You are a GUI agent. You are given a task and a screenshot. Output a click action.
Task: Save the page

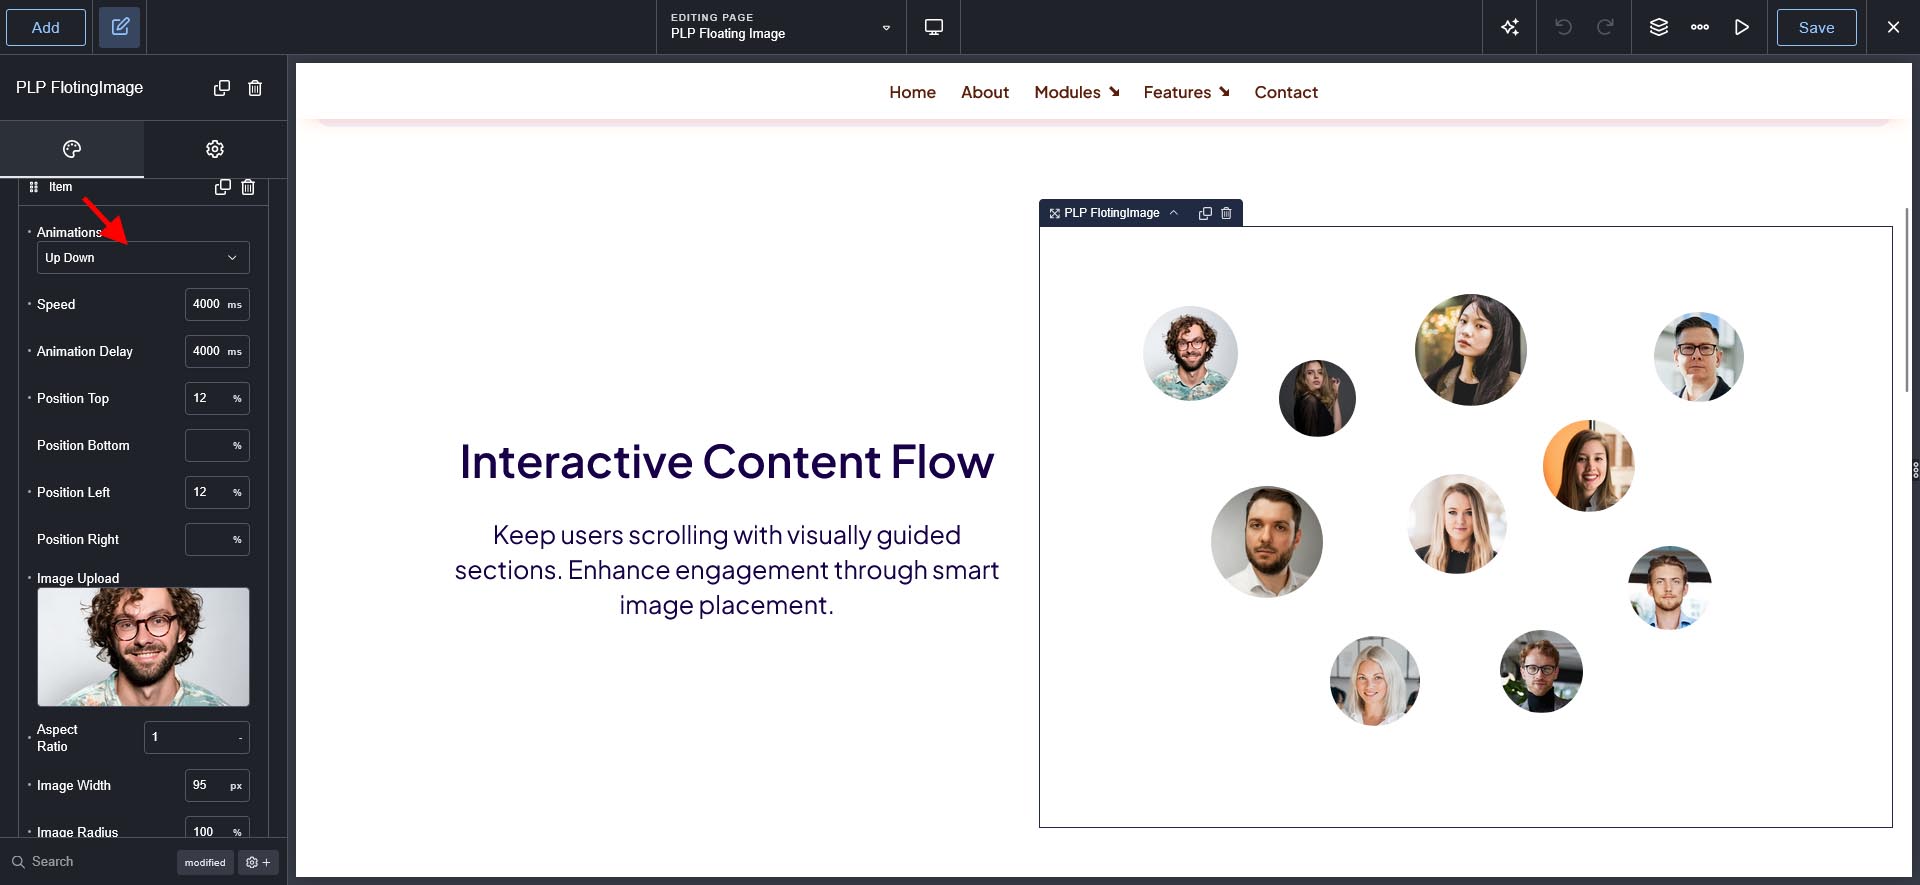(x=1816, y=27)
